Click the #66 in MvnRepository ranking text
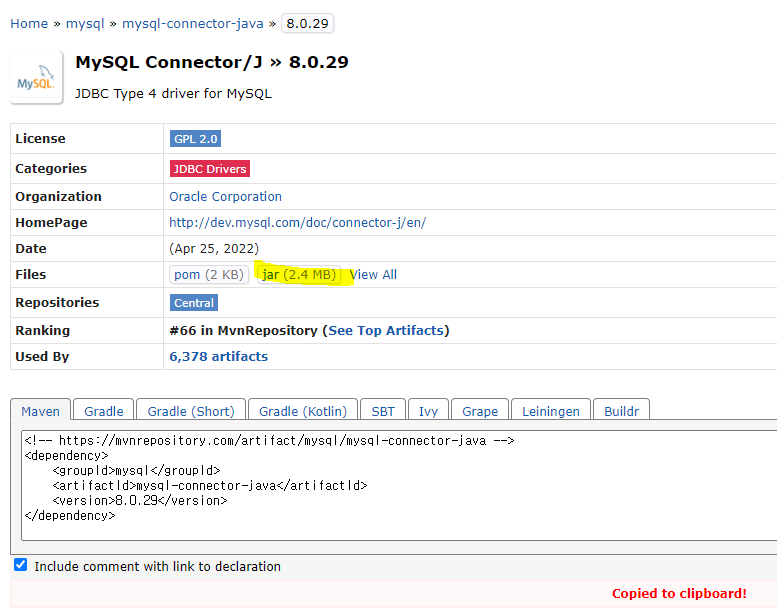This screenshot has height=611, width=777. tap(243, 331)
